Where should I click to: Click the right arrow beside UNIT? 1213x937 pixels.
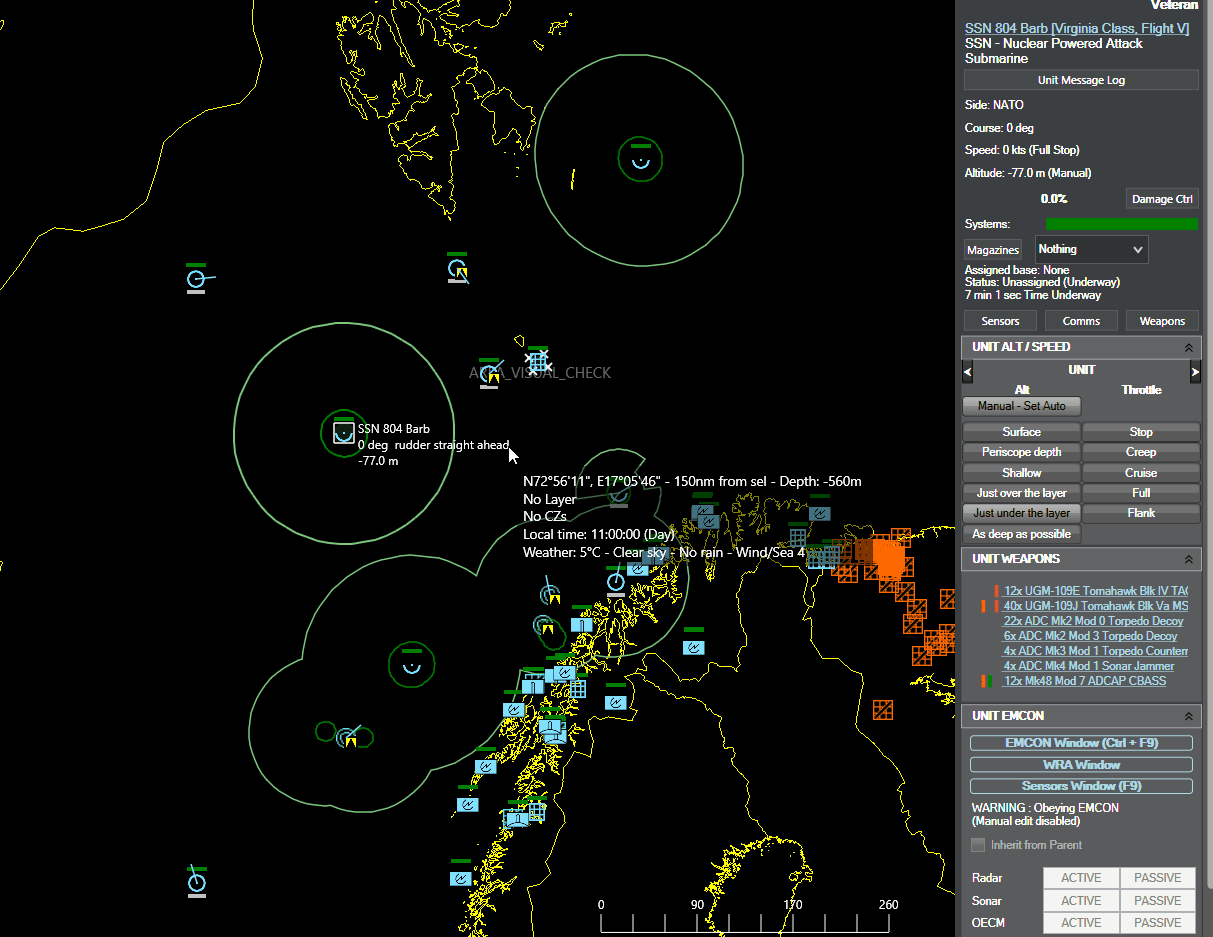point(1195,372)
